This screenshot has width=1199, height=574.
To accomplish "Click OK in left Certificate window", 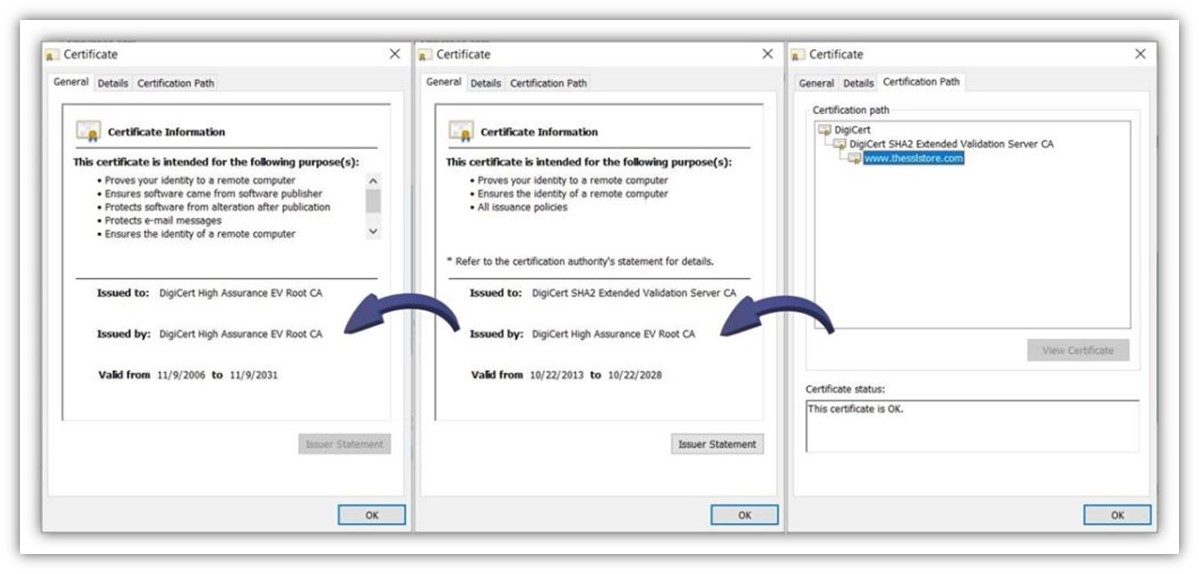I will click(x=372, y=515).
